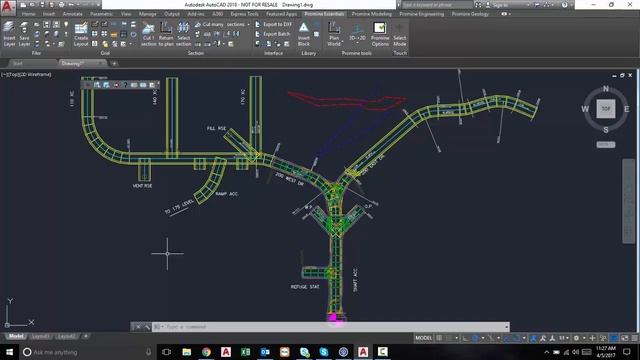
Task: Open the Express Tools ribbon tab
Action: click(244, 14)
